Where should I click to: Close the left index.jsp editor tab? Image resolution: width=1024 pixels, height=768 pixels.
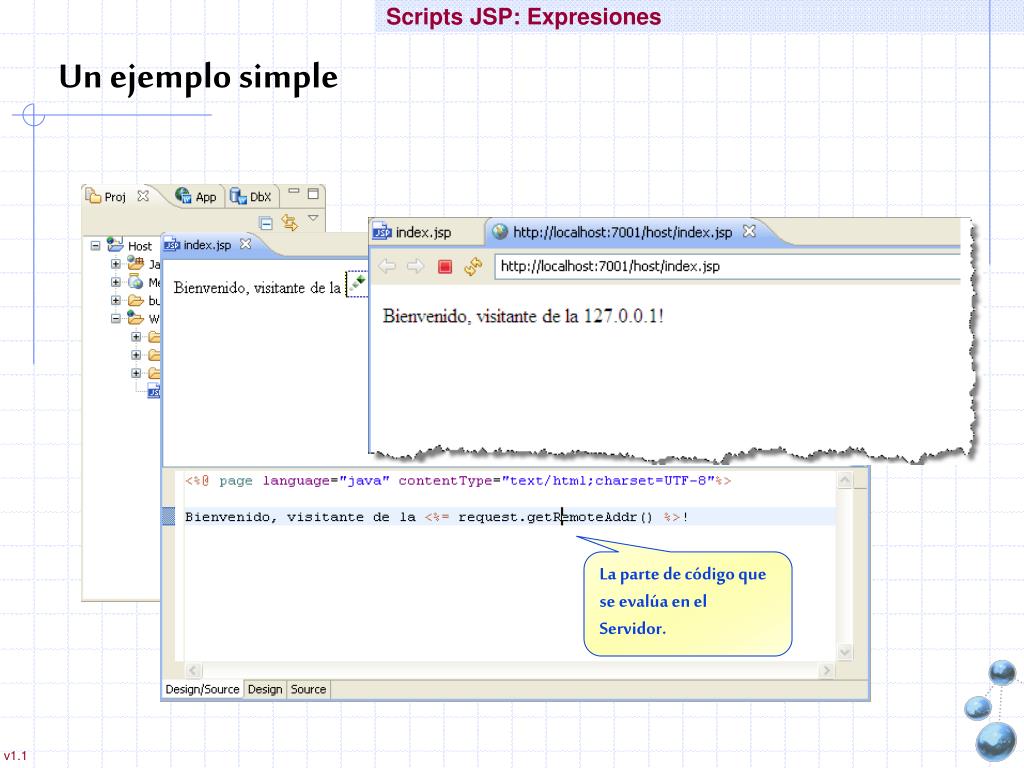(246, 244)
